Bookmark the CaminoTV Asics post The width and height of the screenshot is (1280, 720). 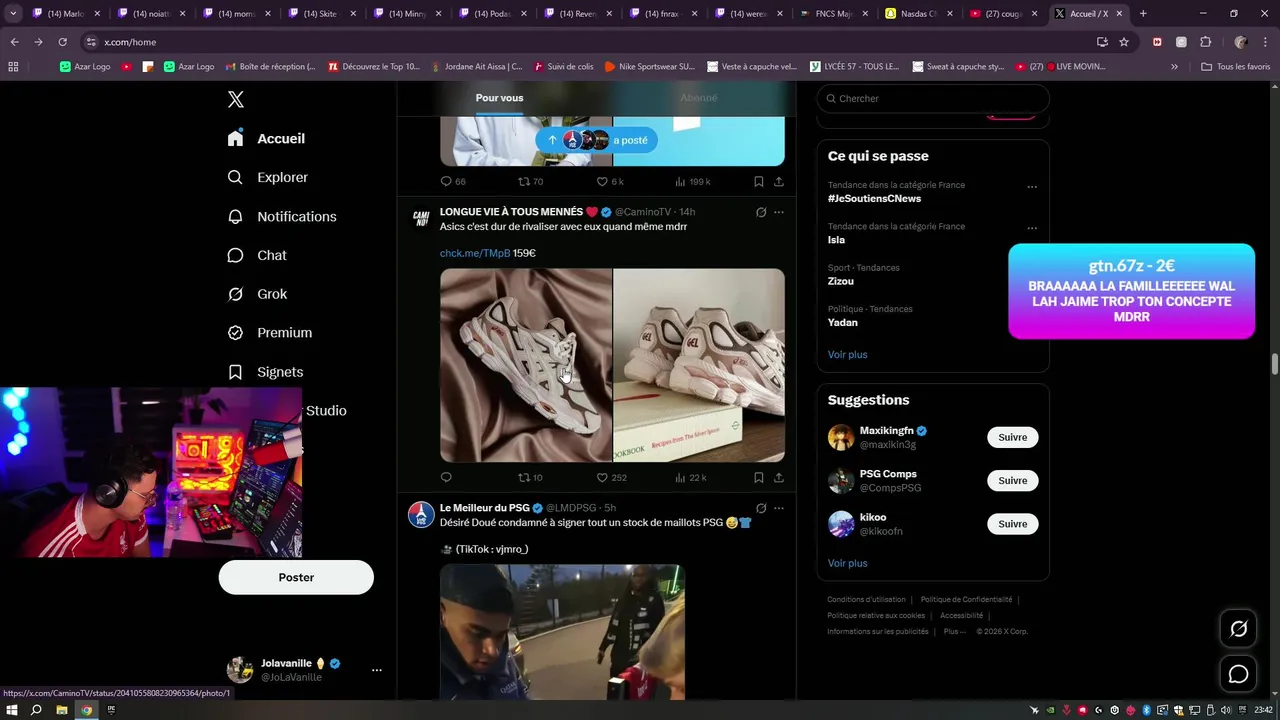[x=758, y=478]
